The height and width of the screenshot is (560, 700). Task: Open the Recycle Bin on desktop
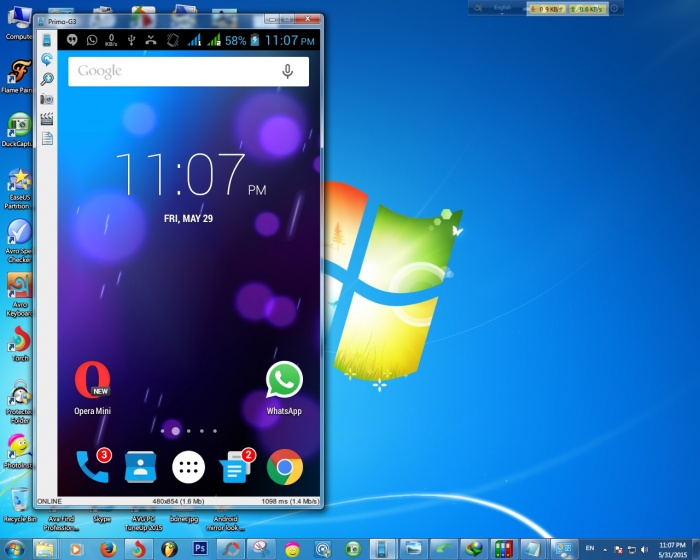coord(20,505)
